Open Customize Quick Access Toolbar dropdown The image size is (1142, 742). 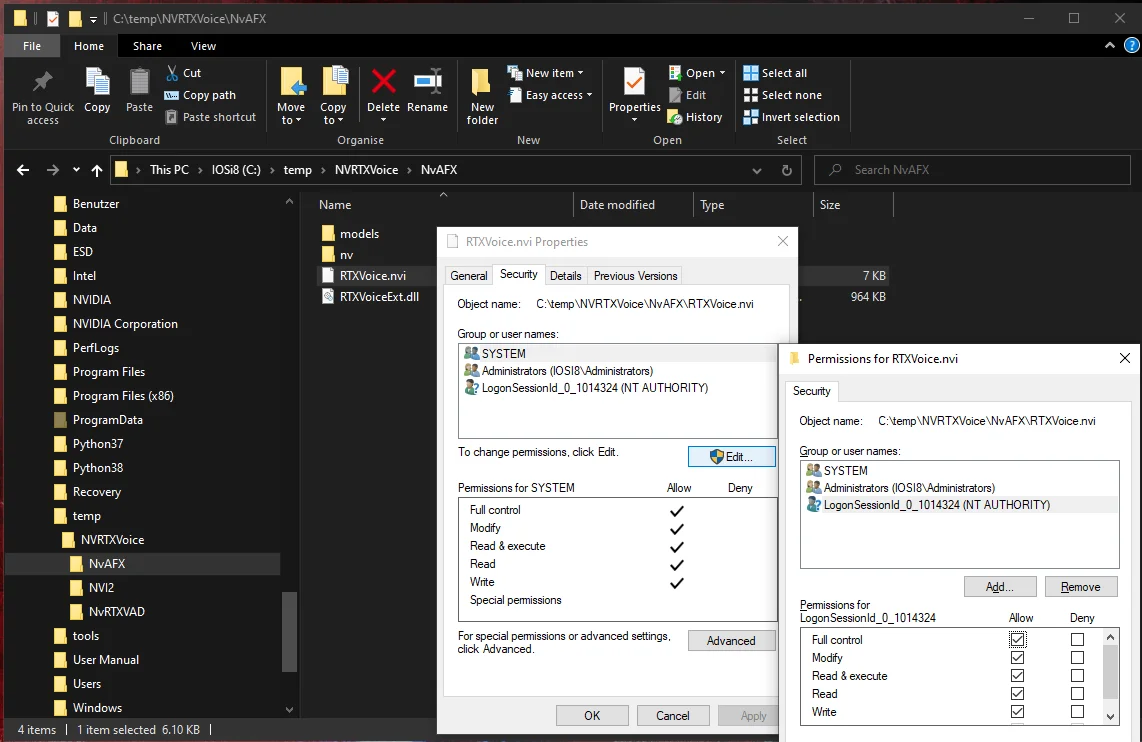pos(93,20)
